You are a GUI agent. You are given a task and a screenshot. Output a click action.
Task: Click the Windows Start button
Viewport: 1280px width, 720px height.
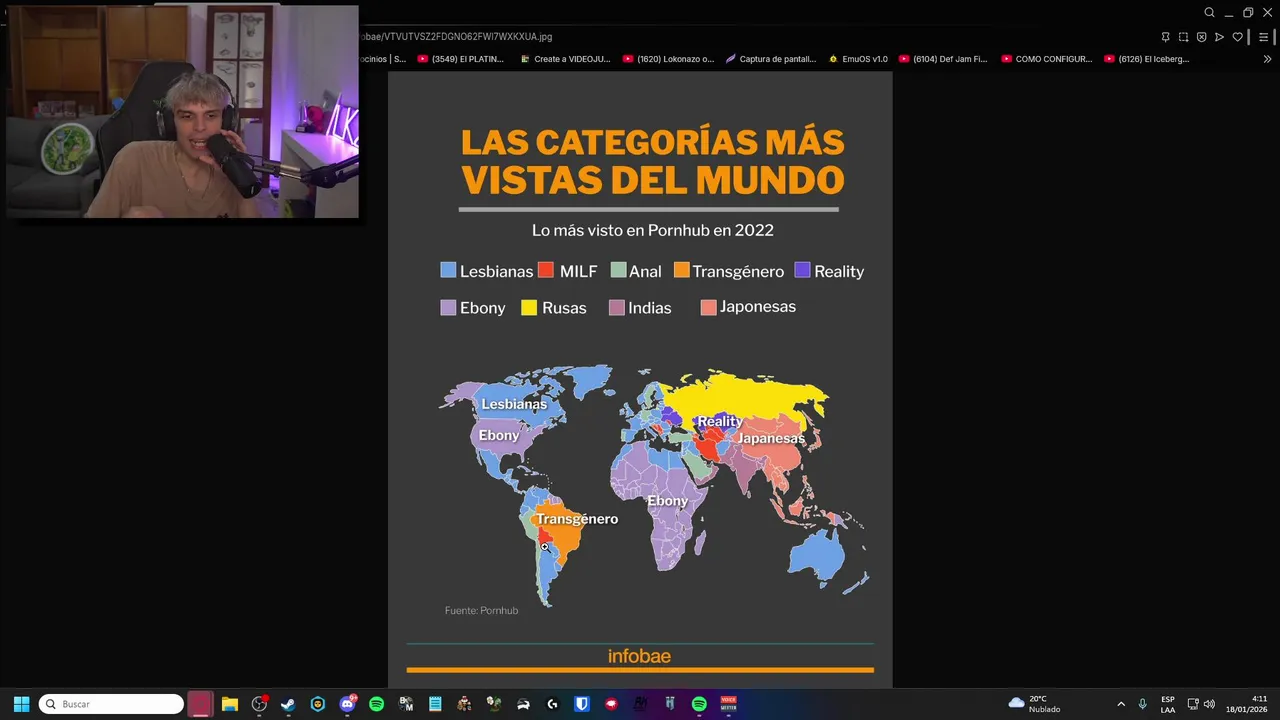pyautogui.click(x=21, y=704)
